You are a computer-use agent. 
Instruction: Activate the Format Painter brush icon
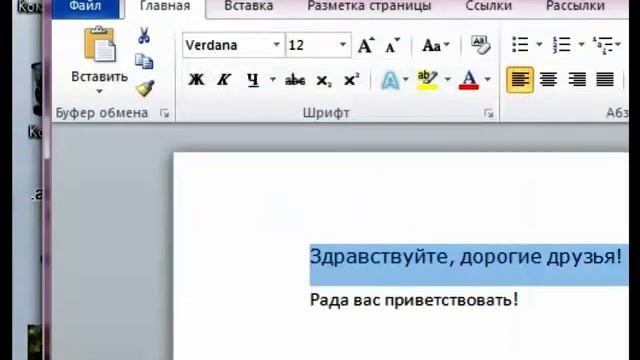coord(145,88)
